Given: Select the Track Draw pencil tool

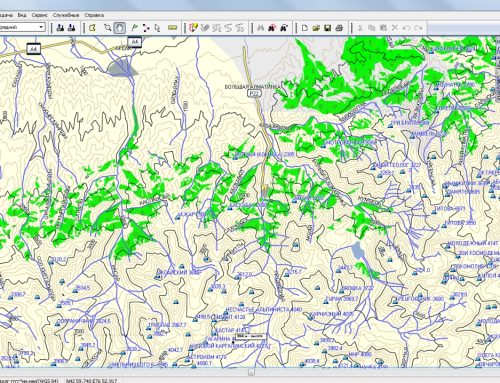Looking at the screenshot, I should (x=194, y=28).
